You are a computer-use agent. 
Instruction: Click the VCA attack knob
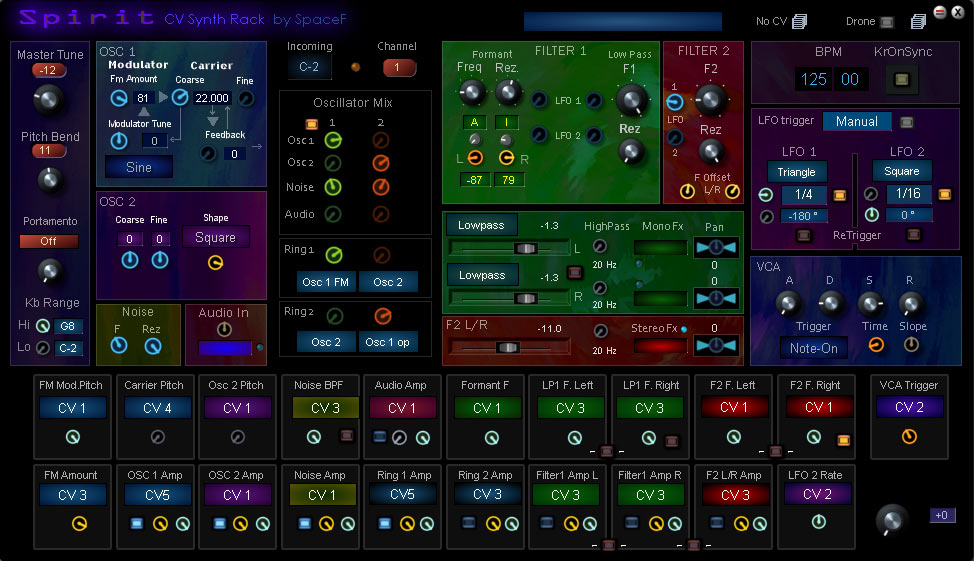tap(789, 303)
